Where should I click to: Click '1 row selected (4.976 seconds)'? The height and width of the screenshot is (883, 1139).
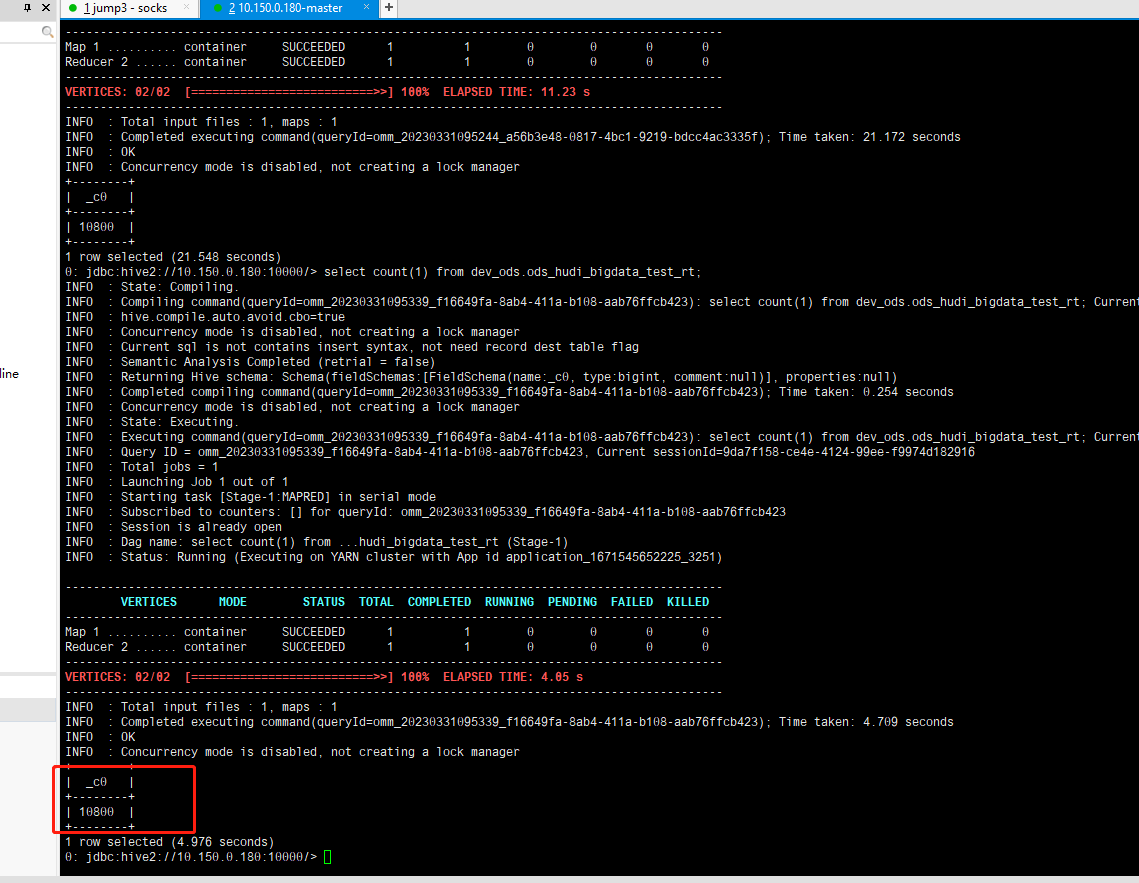pyautogui.click(x=169, y=842)
